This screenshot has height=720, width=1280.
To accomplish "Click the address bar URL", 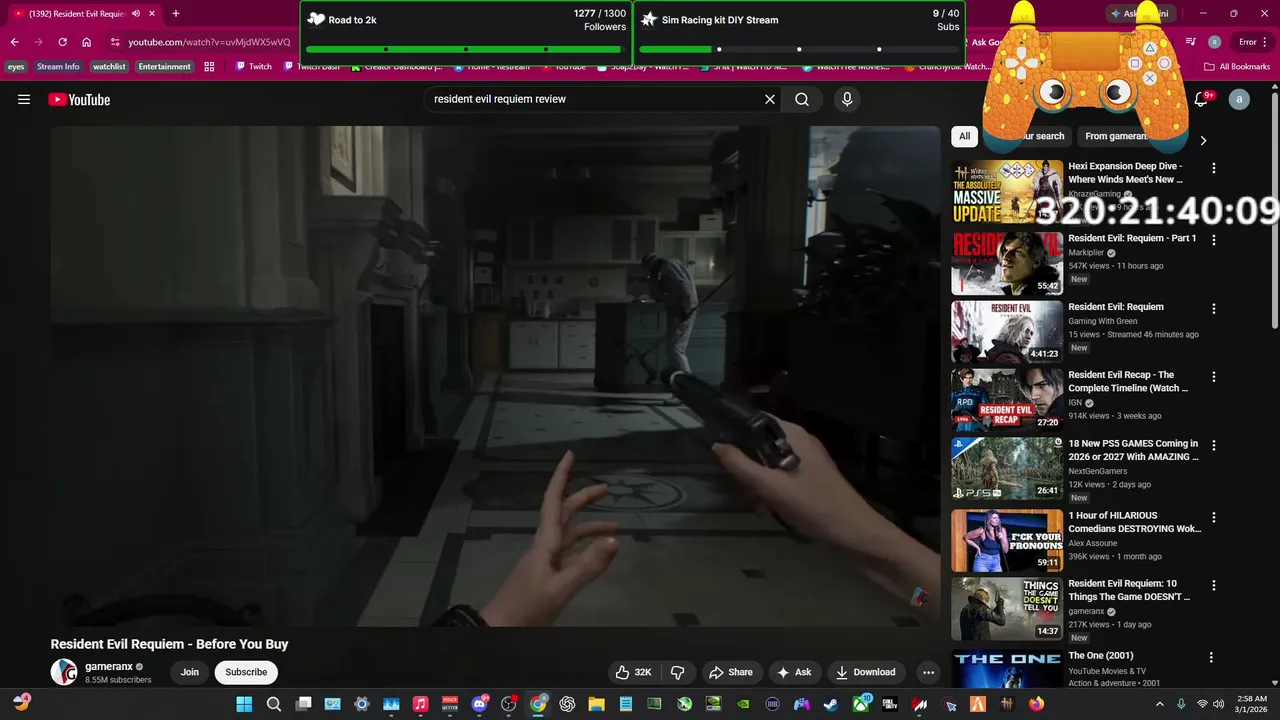I will tap(209, 42).
